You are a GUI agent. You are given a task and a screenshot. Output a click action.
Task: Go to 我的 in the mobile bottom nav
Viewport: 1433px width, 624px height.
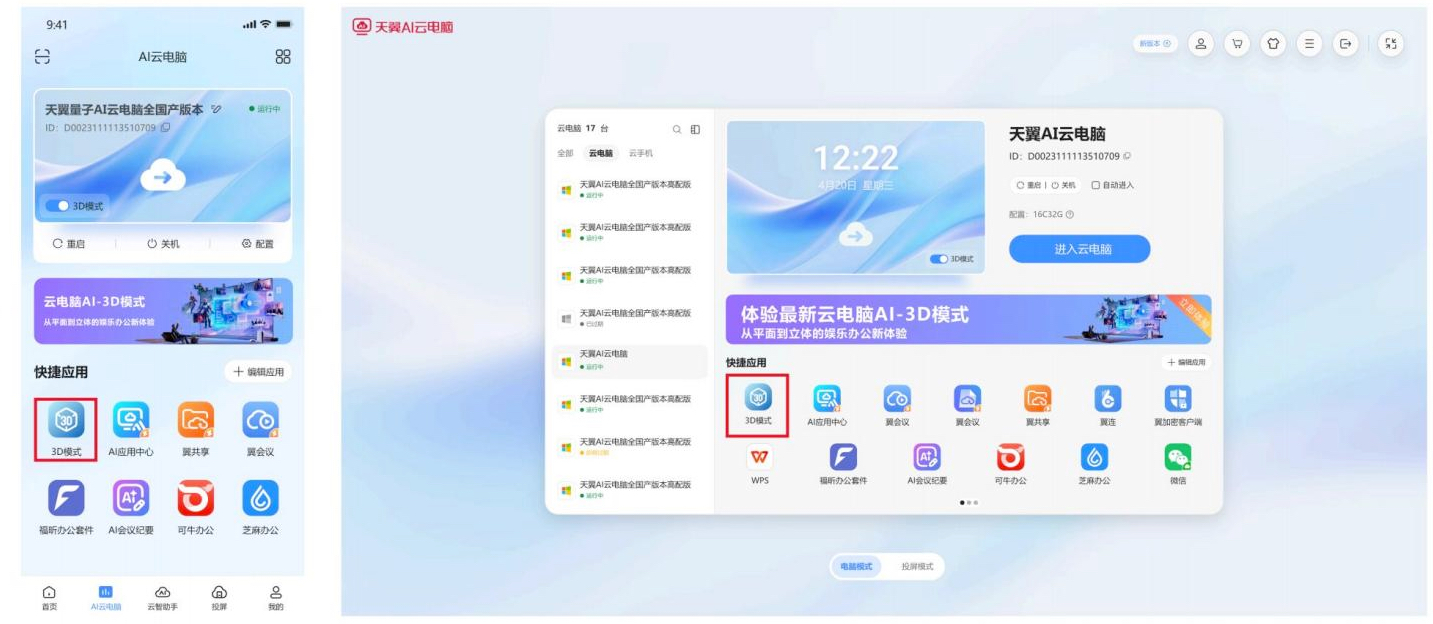coord(276,598)
